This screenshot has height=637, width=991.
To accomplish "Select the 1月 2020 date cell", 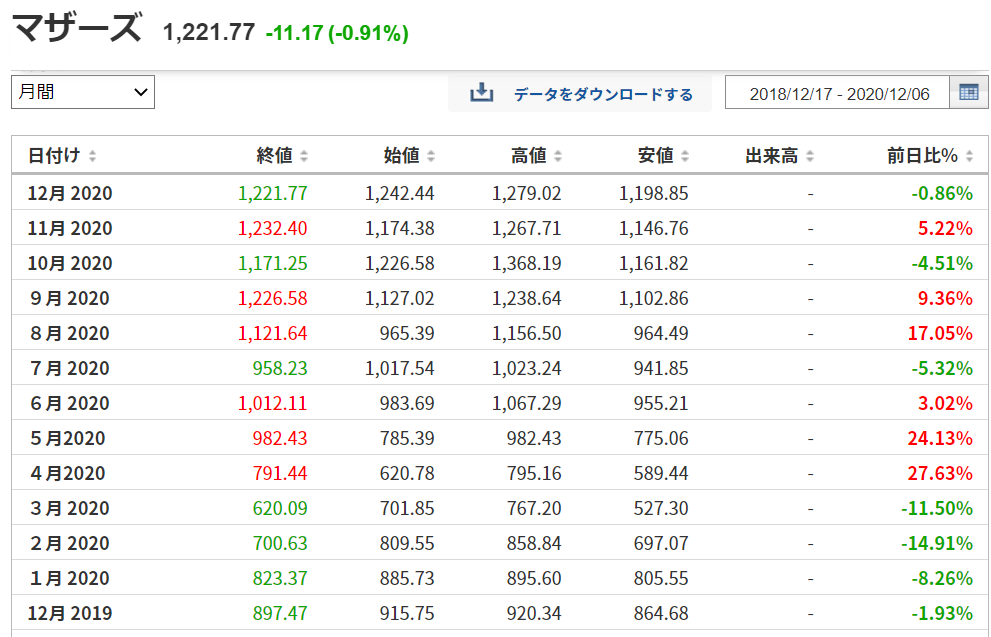I will [x=70, y=578].
